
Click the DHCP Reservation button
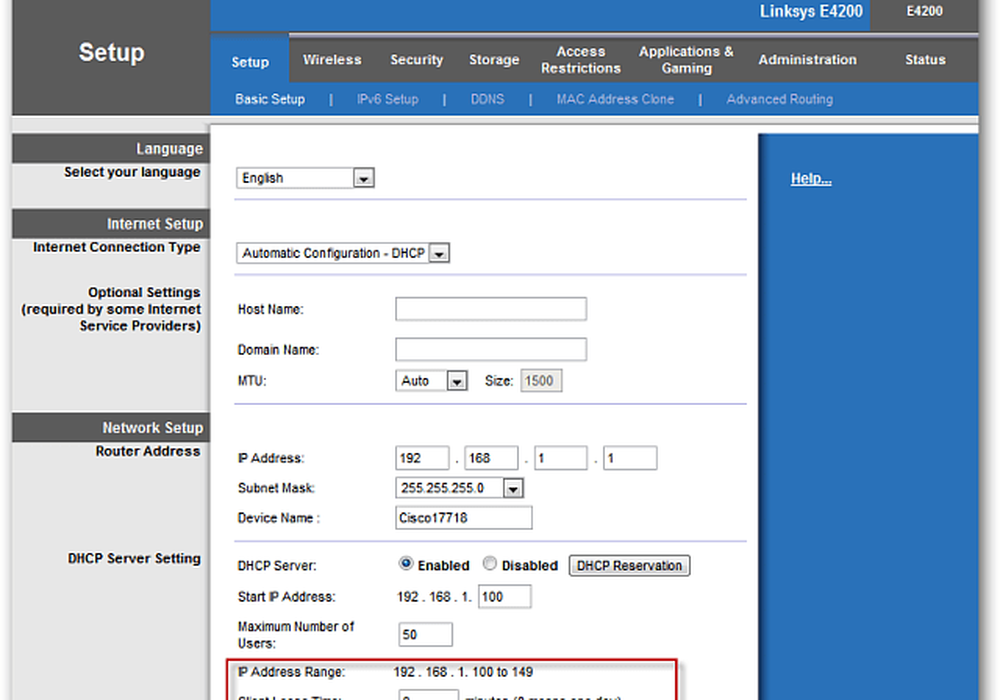click(629, 565)
